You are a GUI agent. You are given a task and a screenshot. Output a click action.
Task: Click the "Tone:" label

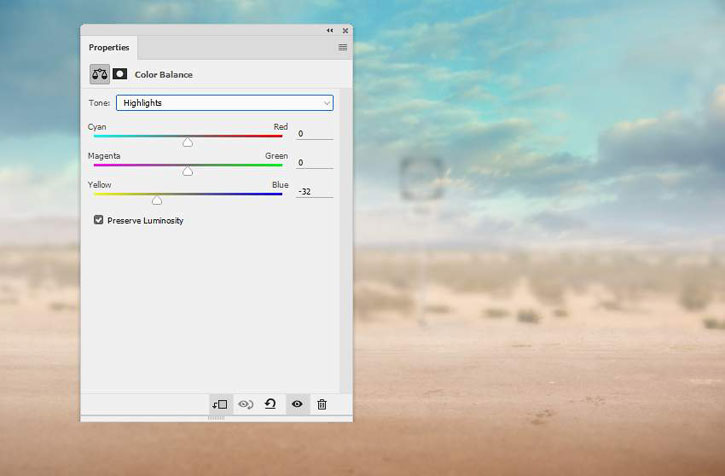[x=99, y=103]
